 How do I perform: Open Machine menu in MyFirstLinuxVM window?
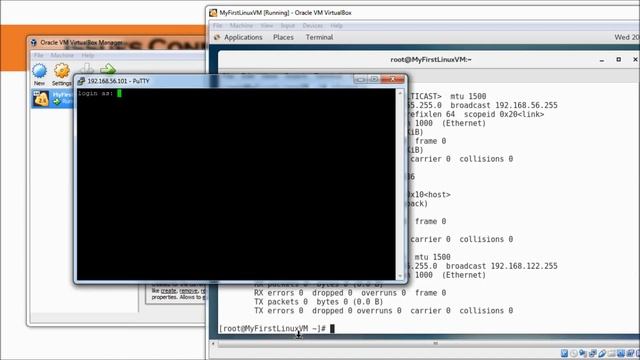tap(241, 25)
